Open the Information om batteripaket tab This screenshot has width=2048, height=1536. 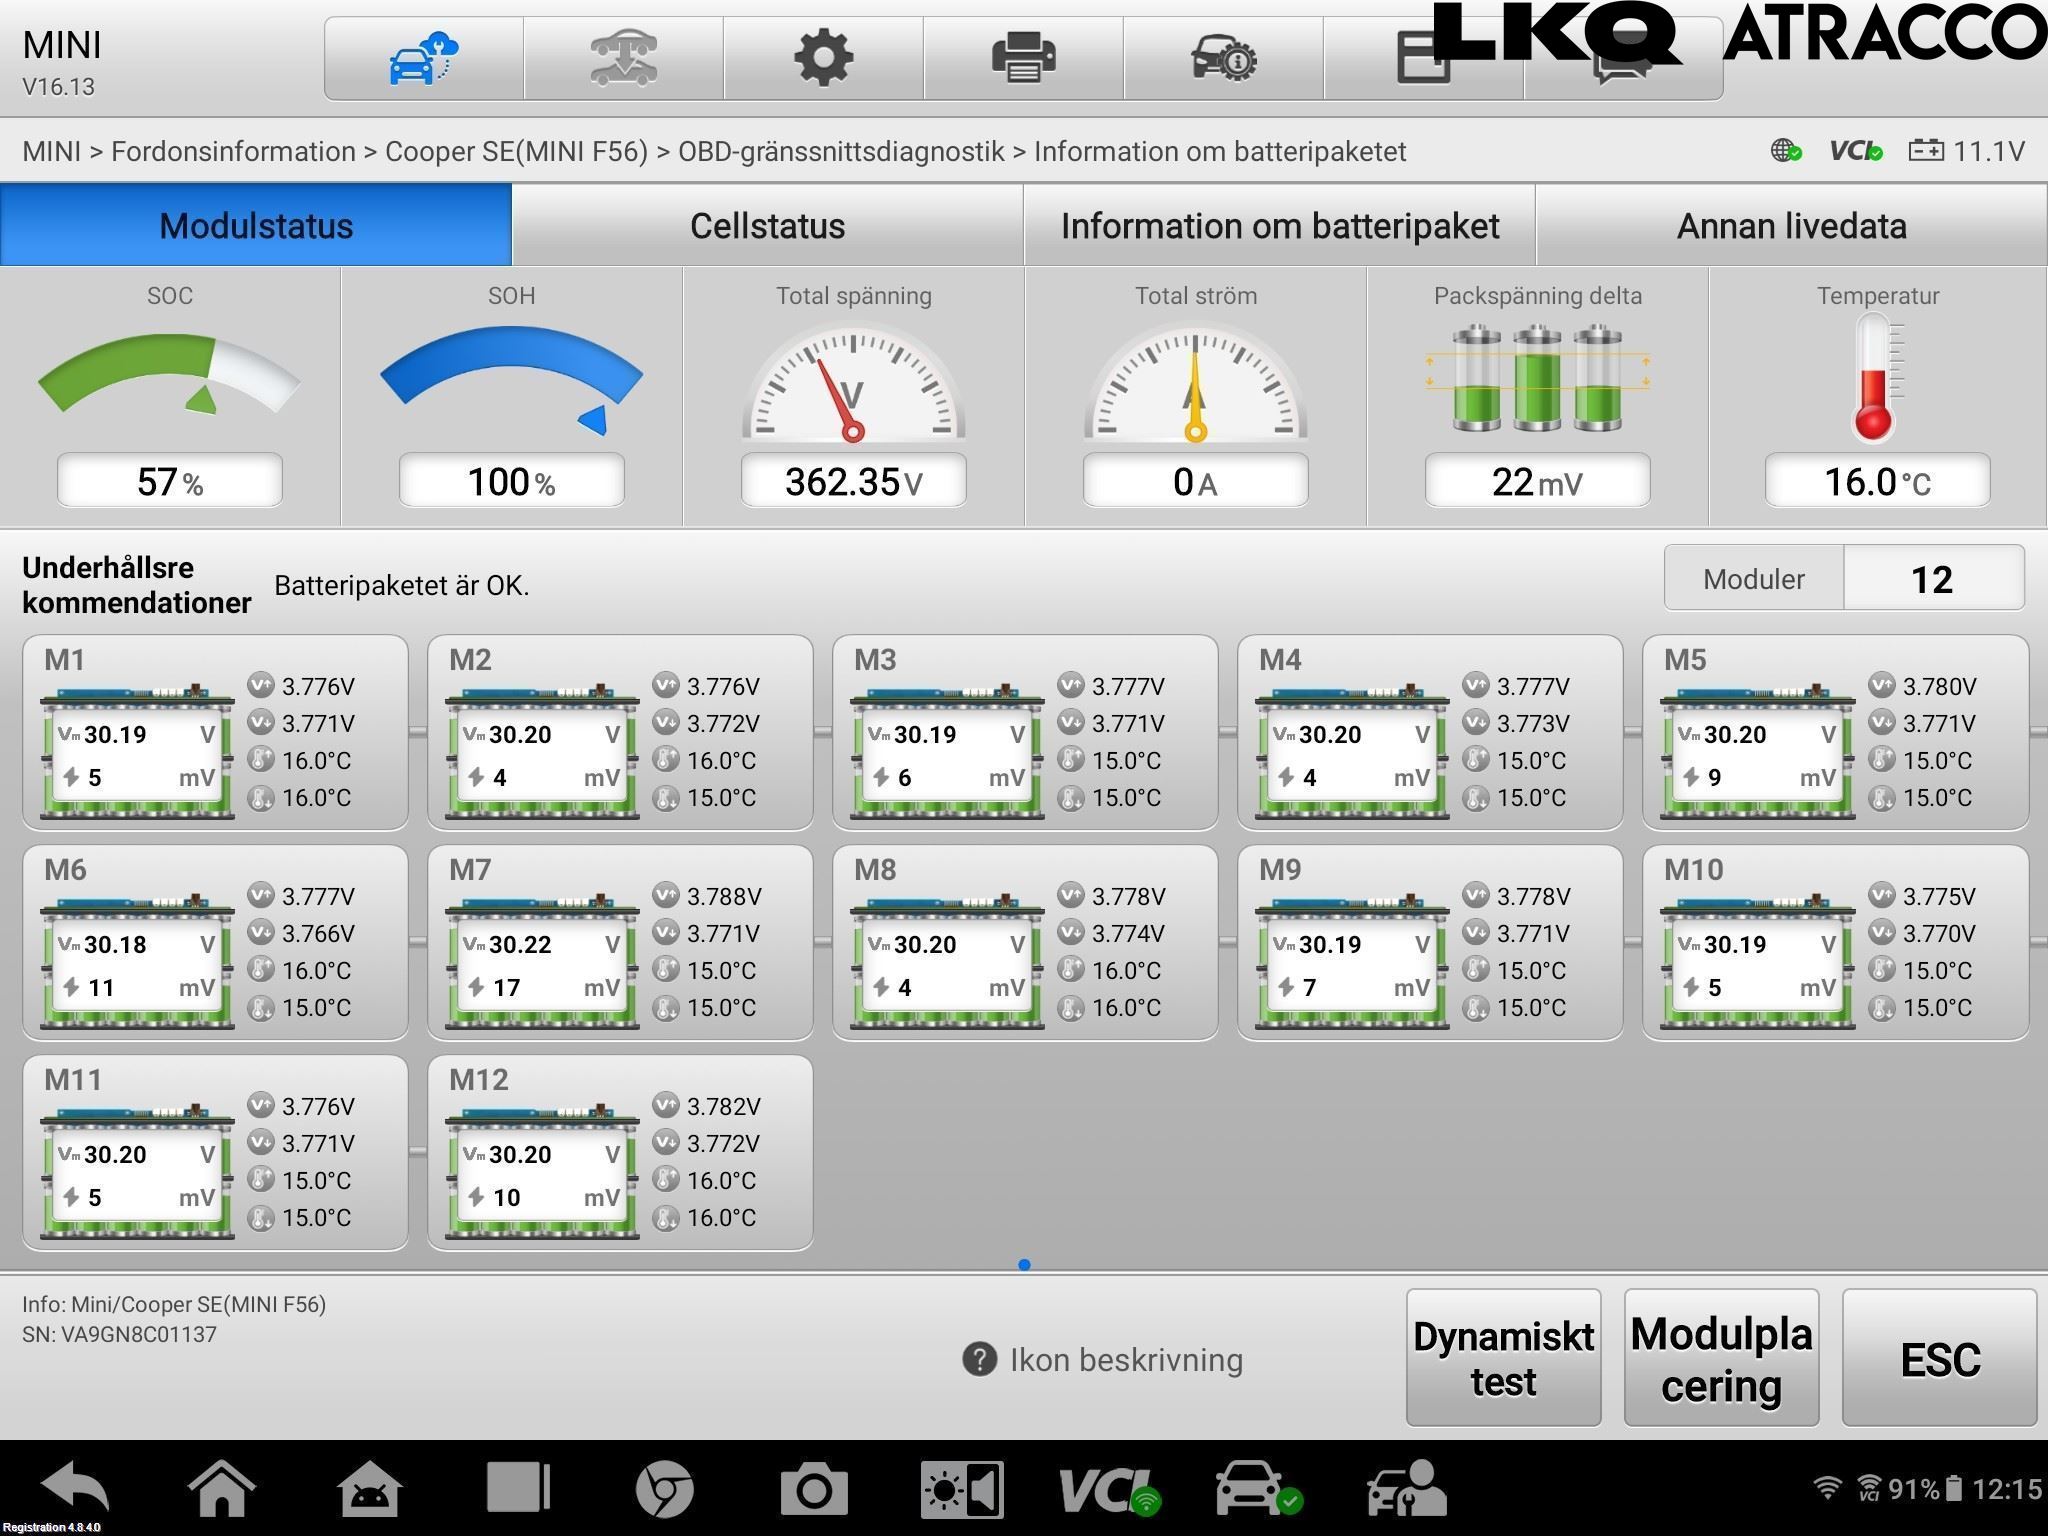click(1279, 226)
